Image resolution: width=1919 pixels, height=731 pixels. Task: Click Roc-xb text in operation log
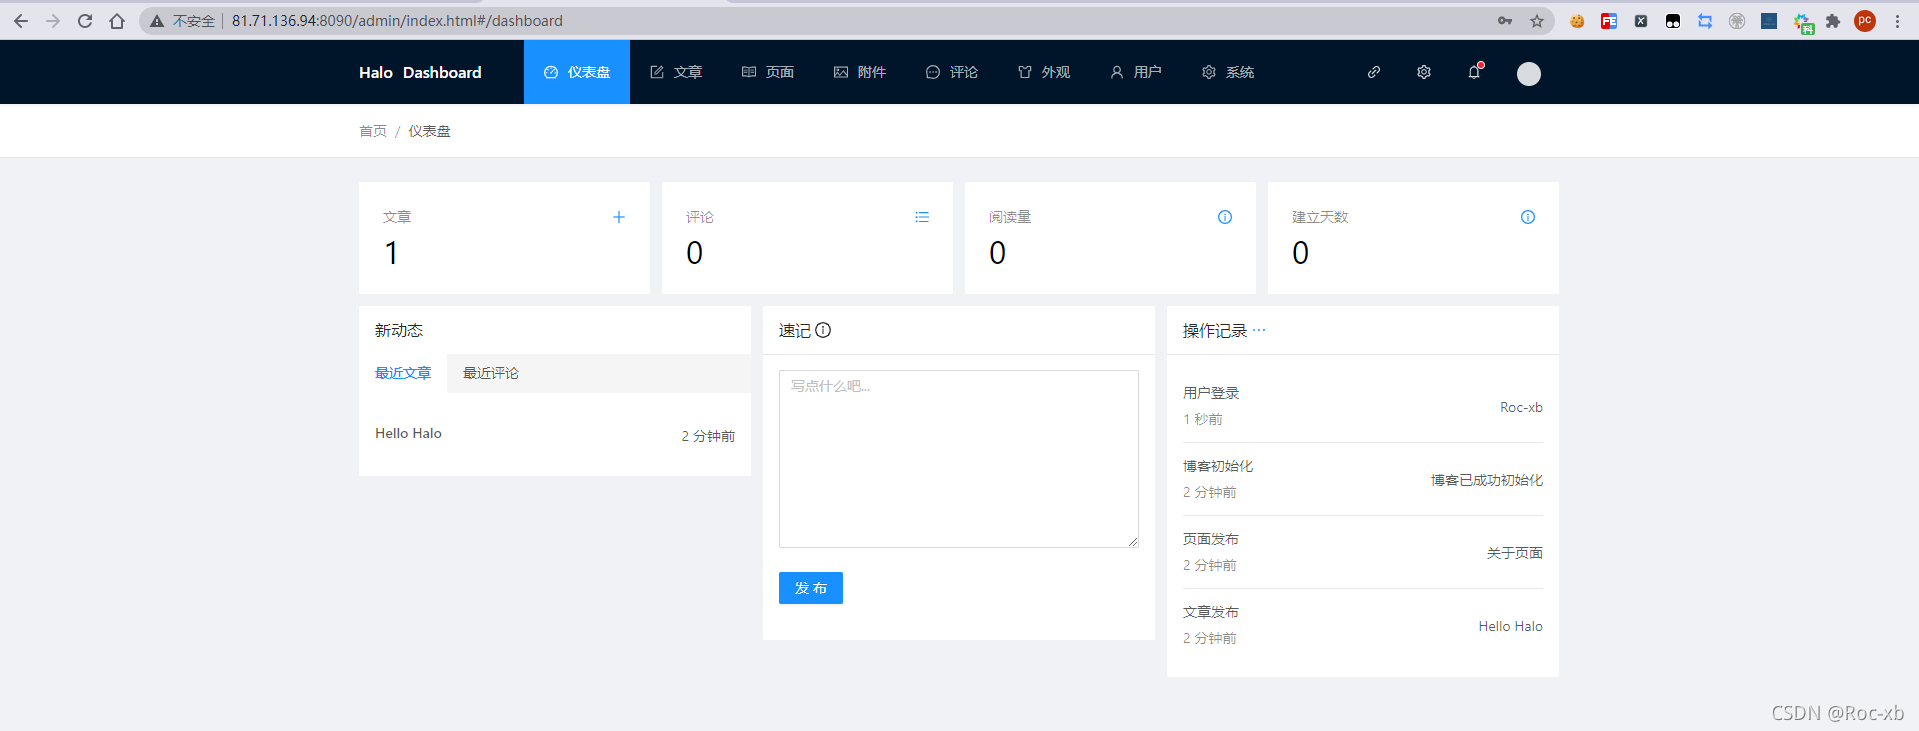1521,407
